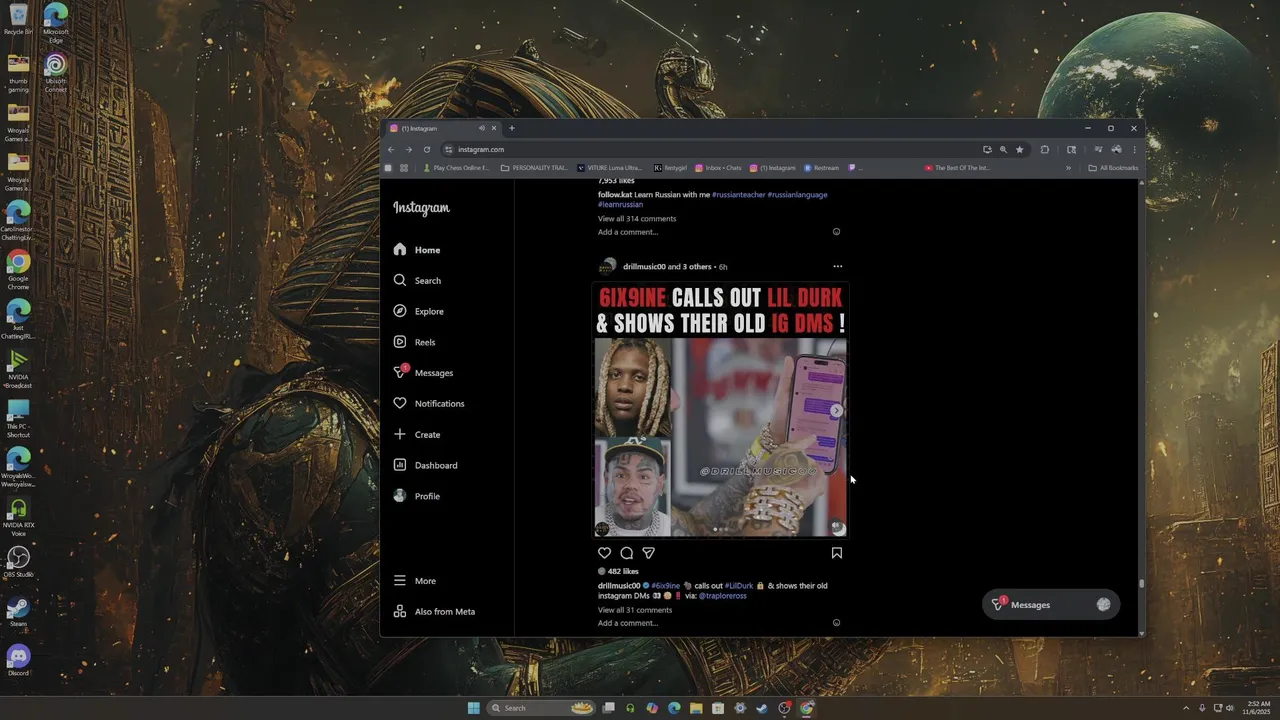1280x720 pixels.
Task: Open the More menu in the sidebar
Action: point(414,581)
